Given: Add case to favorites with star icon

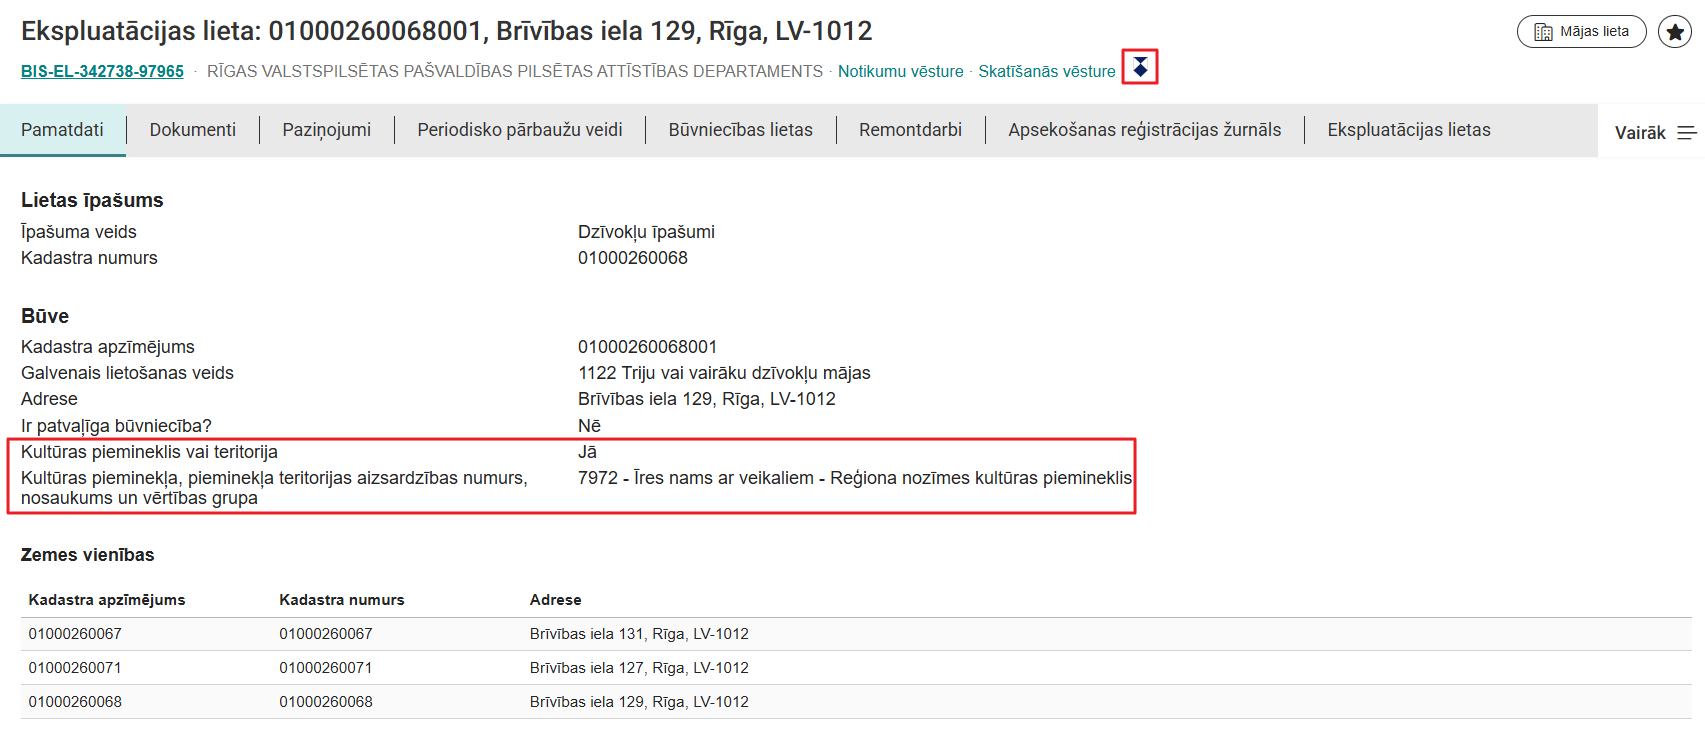Looking at the screenshot, I should 1675,32.
